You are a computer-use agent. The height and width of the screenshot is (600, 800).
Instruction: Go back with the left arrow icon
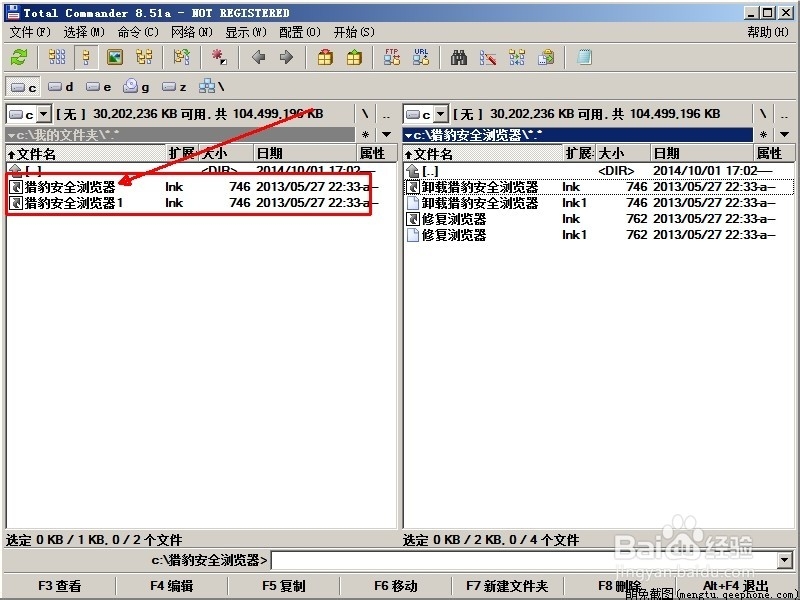[259, 57]
